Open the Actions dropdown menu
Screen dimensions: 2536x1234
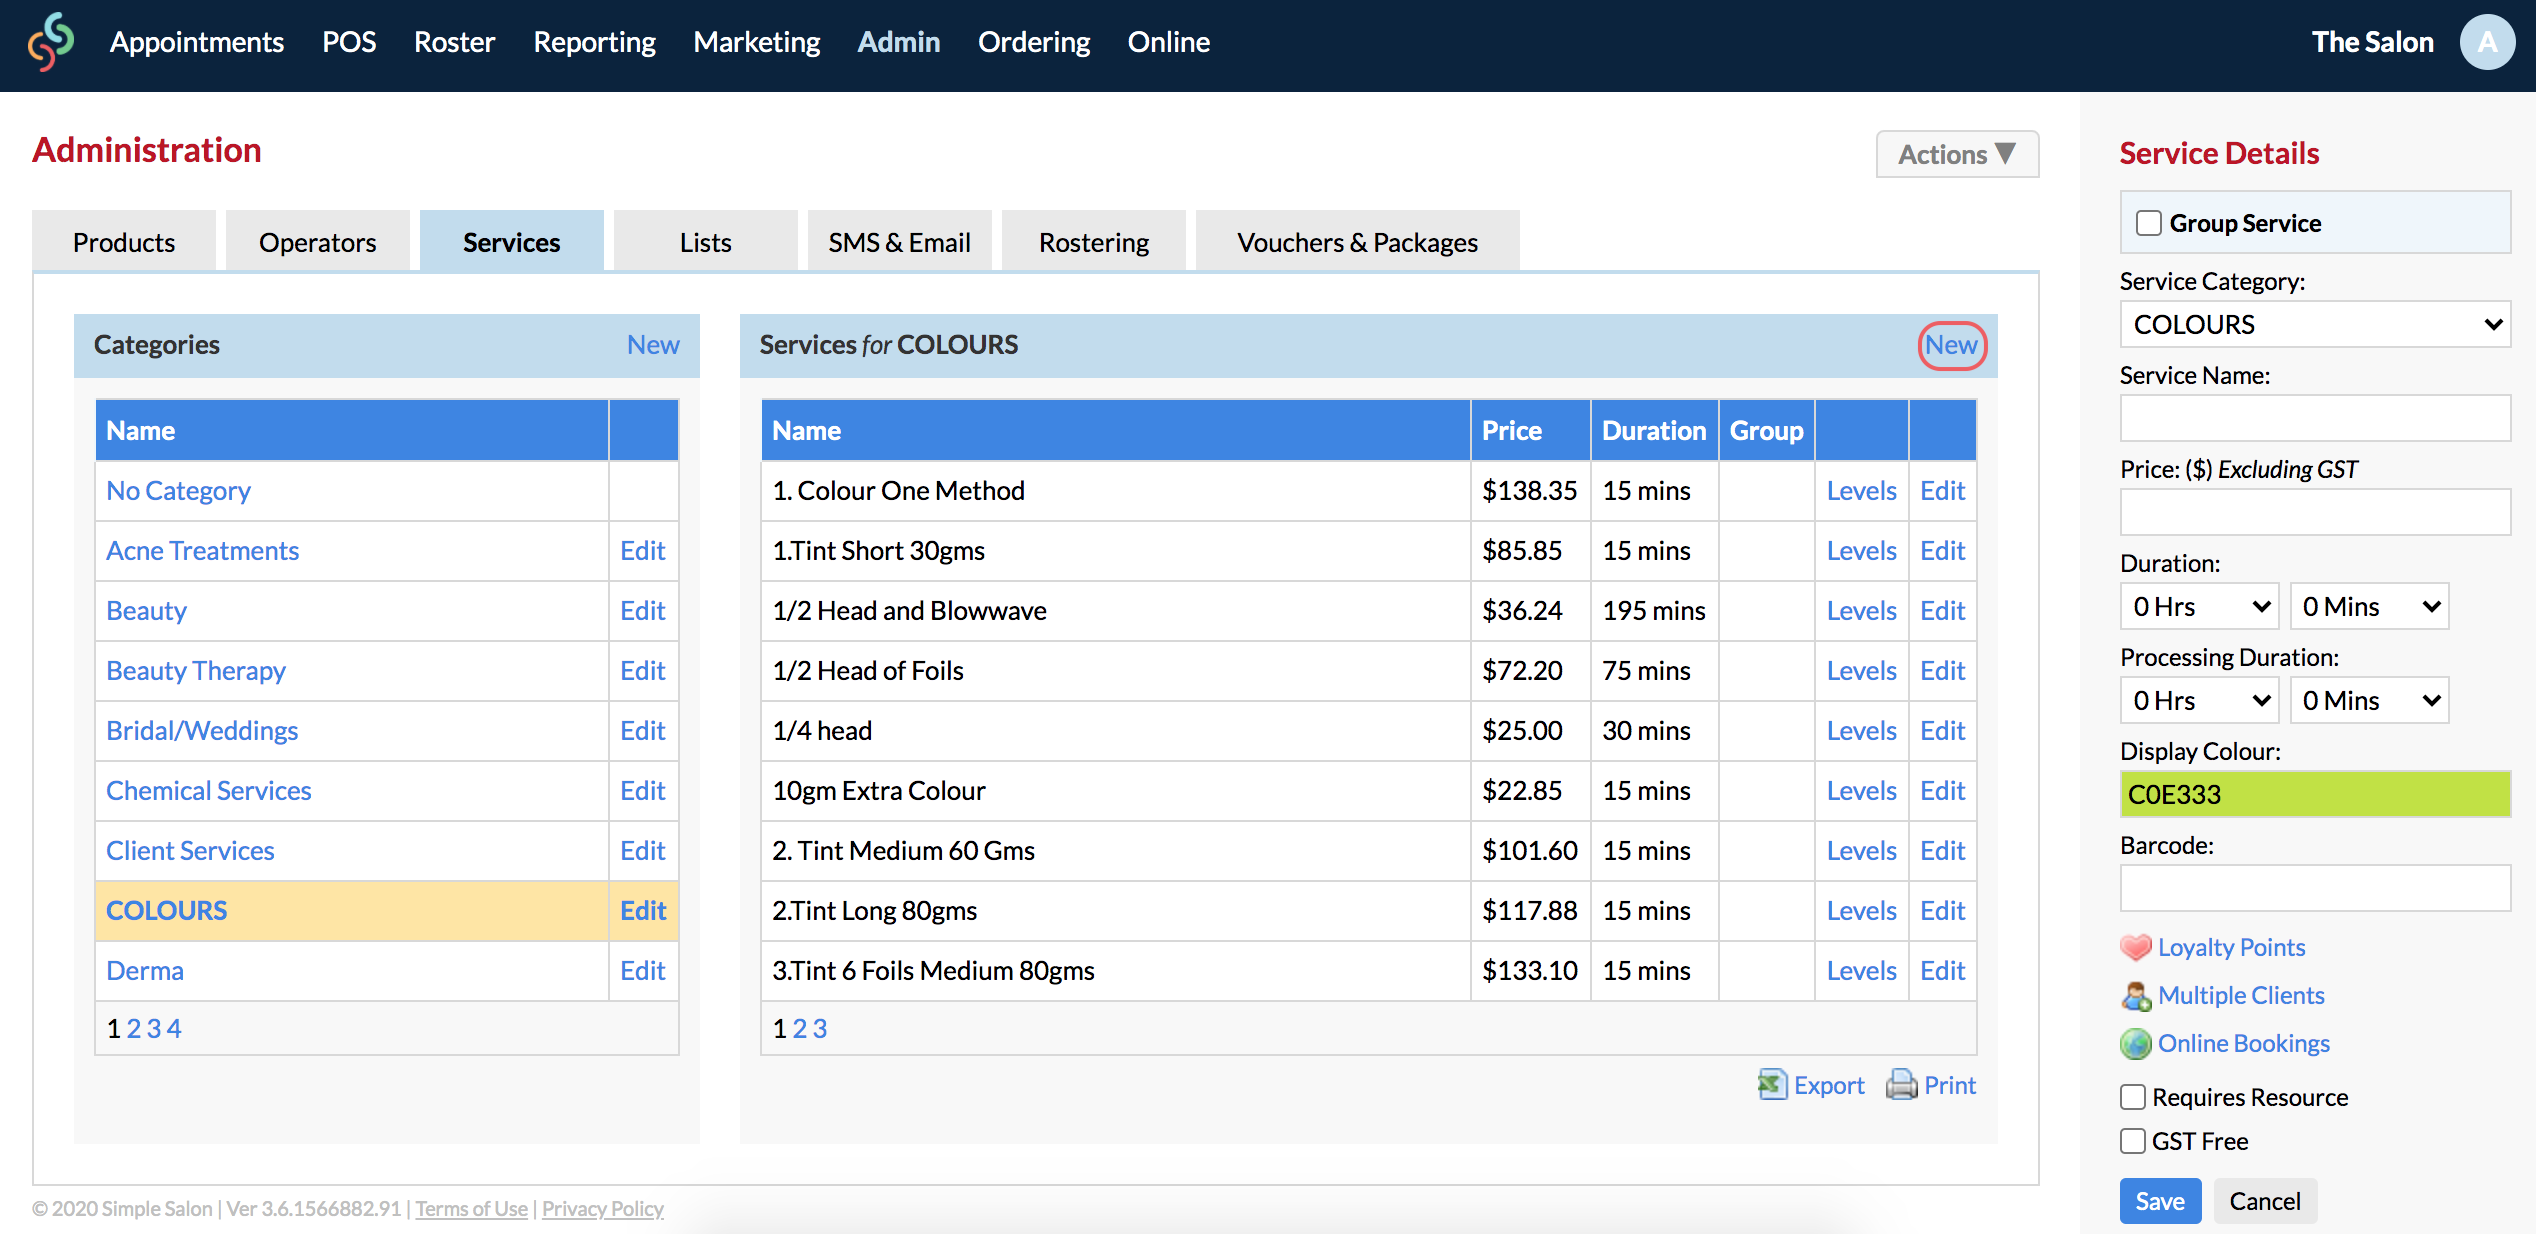point(1957,154)
